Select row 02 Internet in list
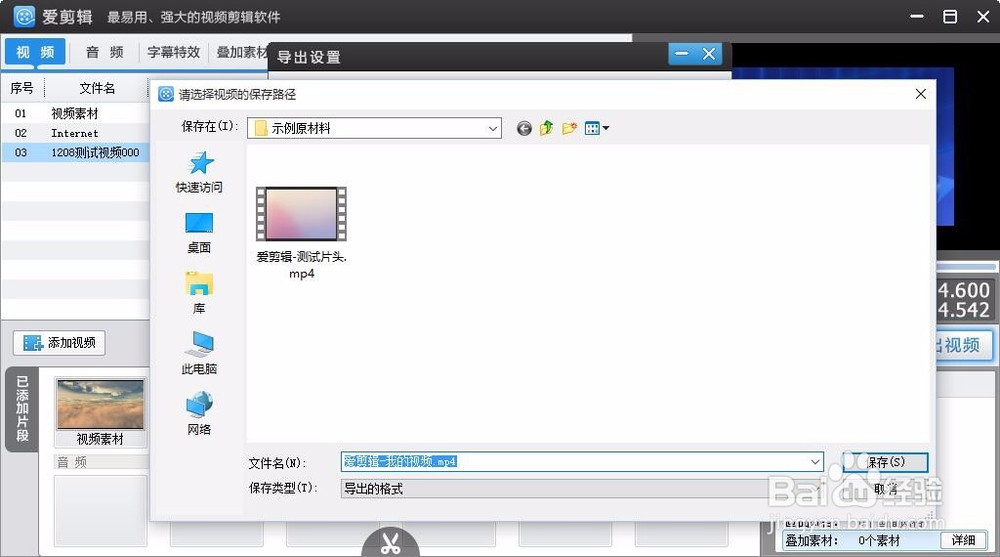The width and height of the screenshot is (1000, 557). 75,133
